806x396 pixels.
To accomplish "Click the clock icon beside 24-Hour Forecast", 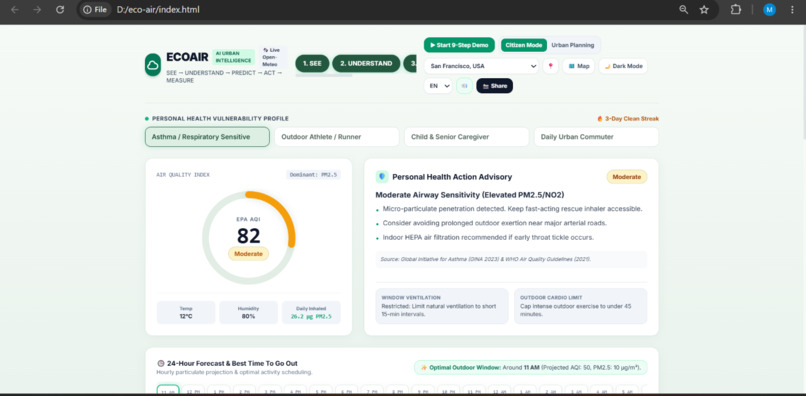I will click(160, 363).
